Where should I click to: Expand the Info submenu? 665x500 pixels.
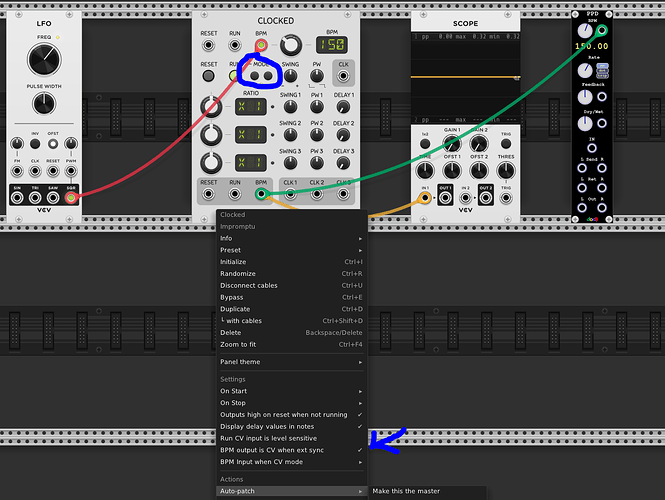[291, 238]
